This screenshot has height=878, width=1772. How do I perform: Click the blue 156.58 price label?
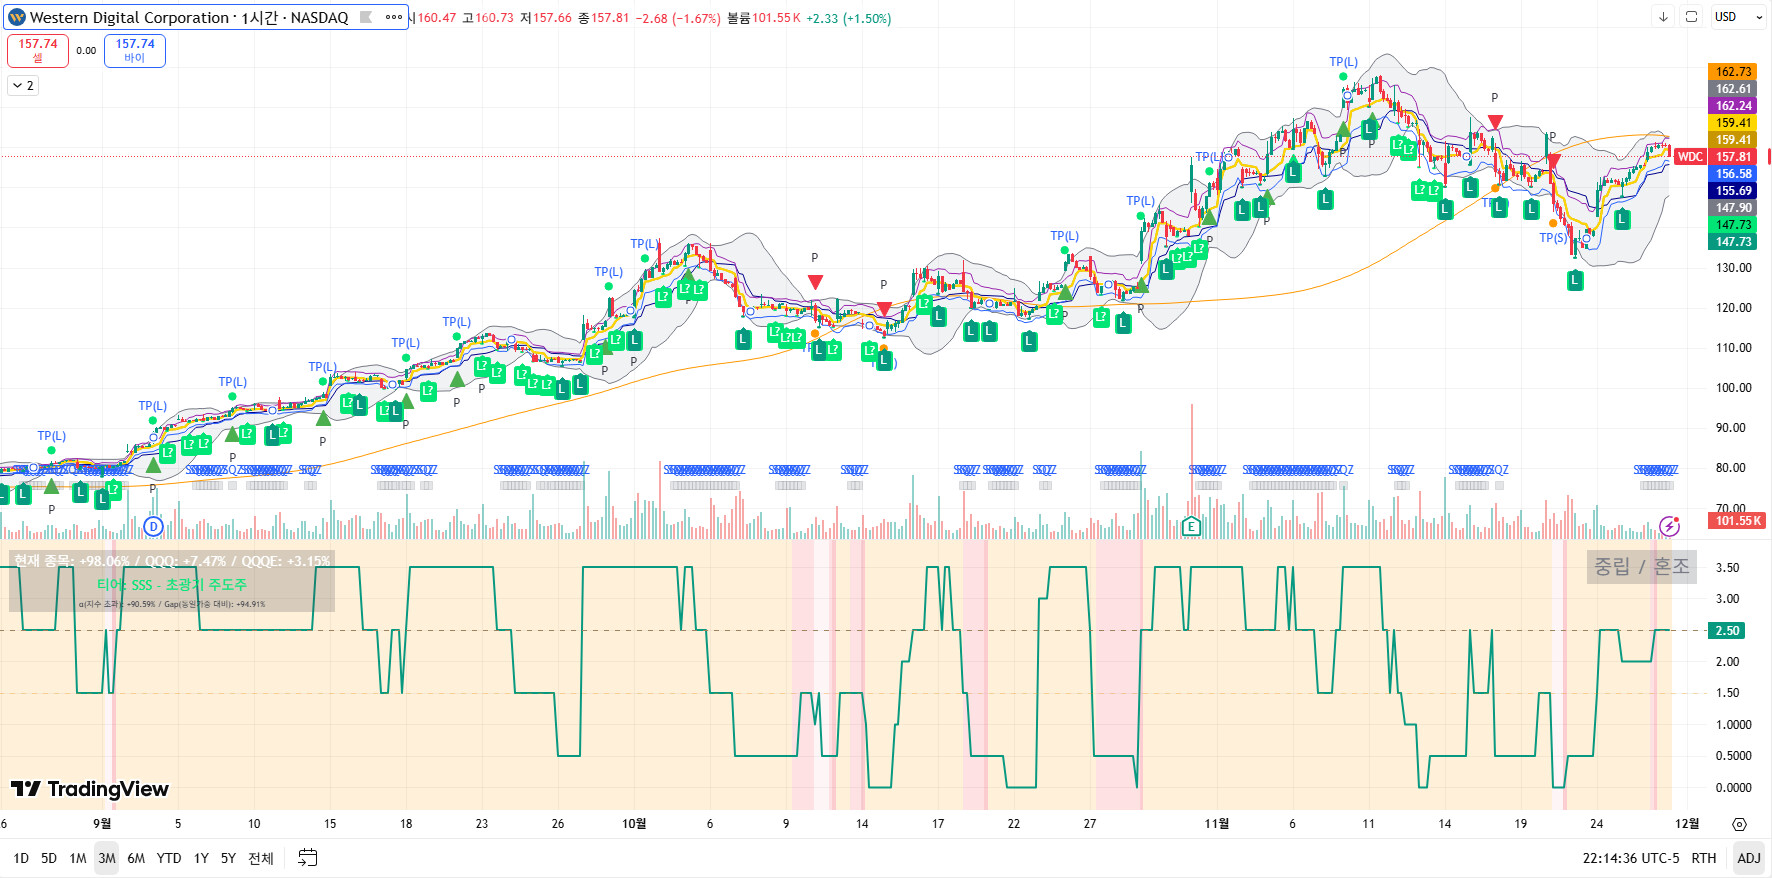1733,174
